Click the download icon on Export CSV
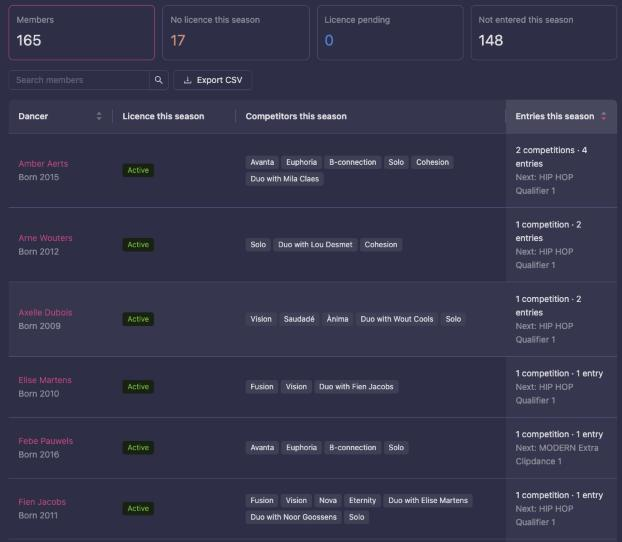Viewport: 622px width, 542px height. point(188,80)
